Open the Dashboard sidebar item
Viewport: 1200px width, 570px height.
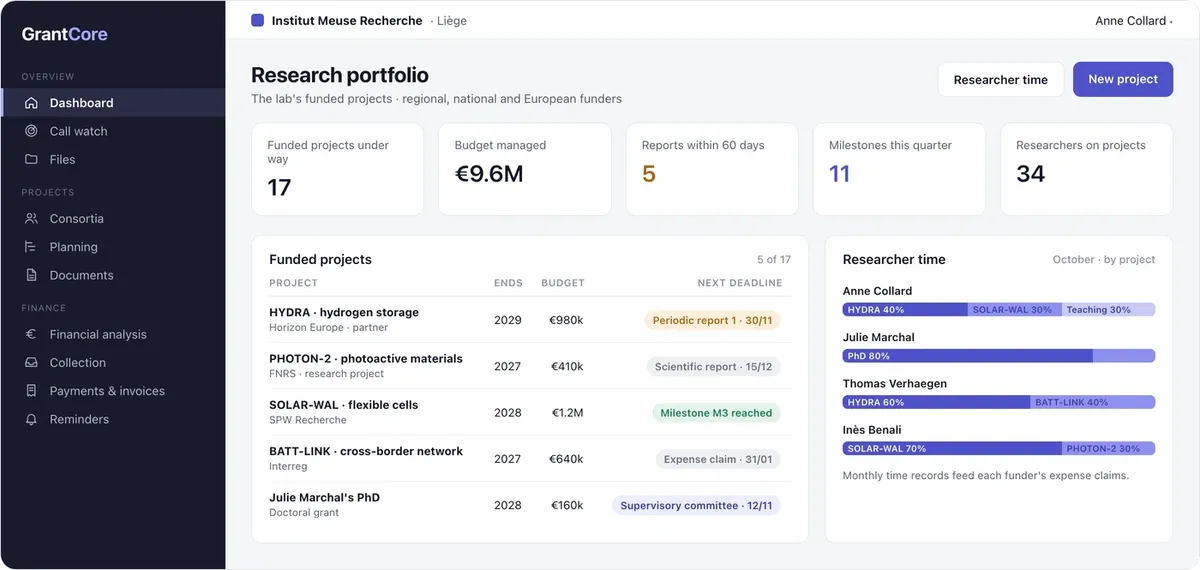(x=113, y=103)
